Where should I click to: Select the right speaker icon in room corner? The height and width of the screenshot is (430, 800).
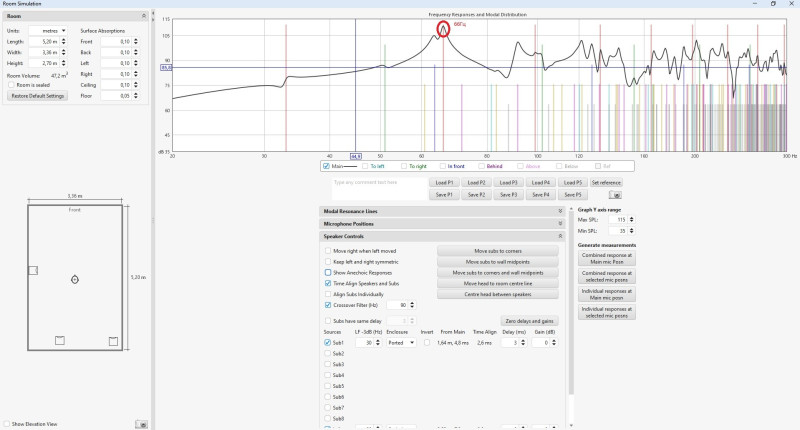click(113, 341)
